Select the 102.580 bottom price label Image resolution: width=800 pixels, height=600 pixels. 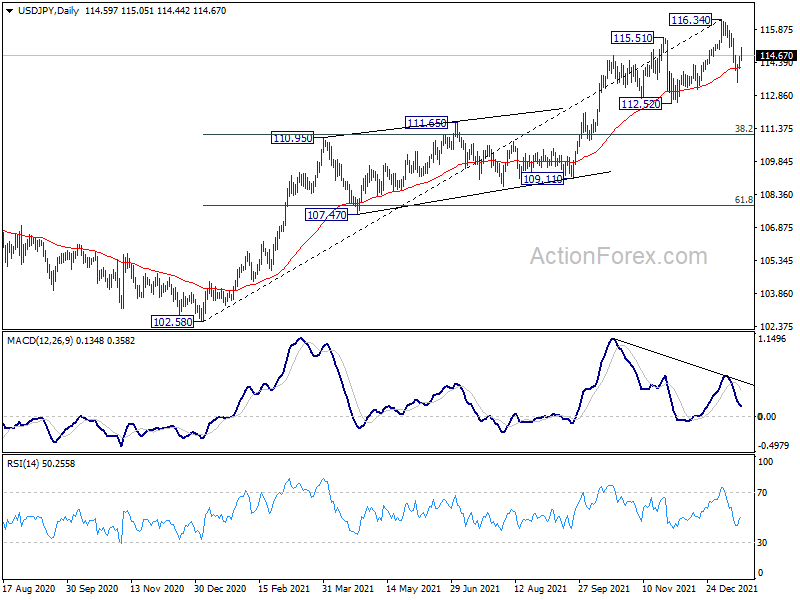coord(172,322)
